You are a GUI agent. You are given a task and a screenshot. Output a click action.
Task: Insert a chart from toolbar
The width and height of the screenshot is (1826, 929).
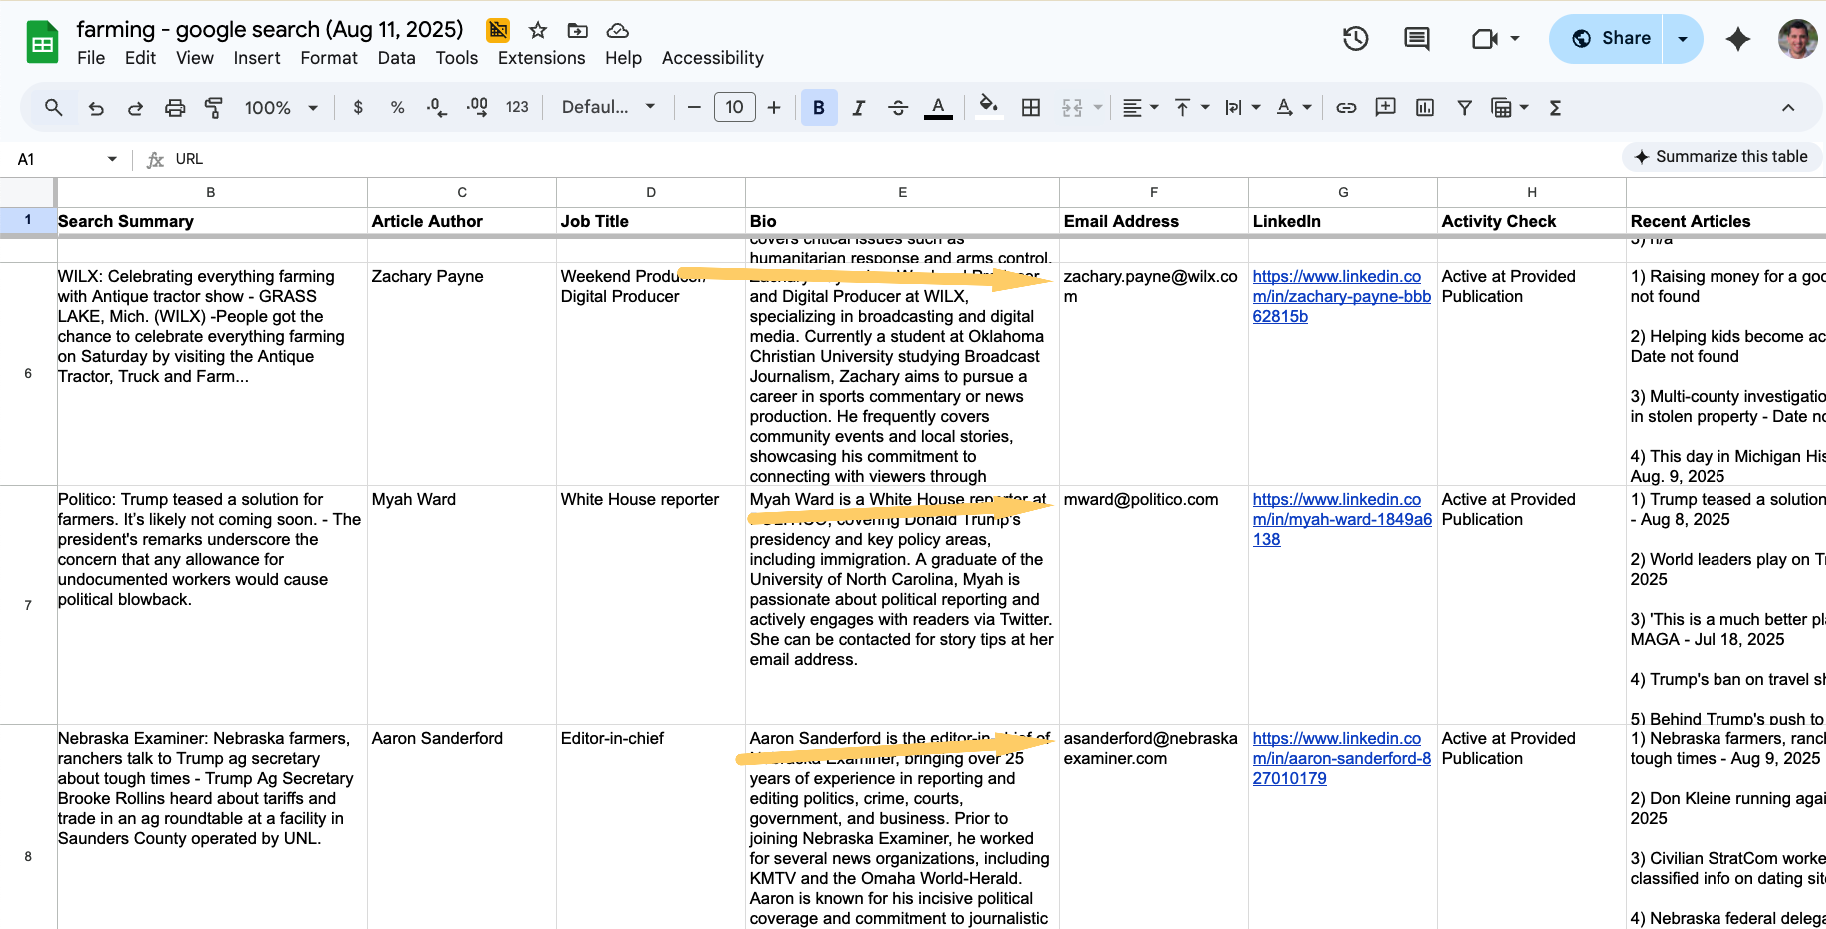click(1425, 108)
